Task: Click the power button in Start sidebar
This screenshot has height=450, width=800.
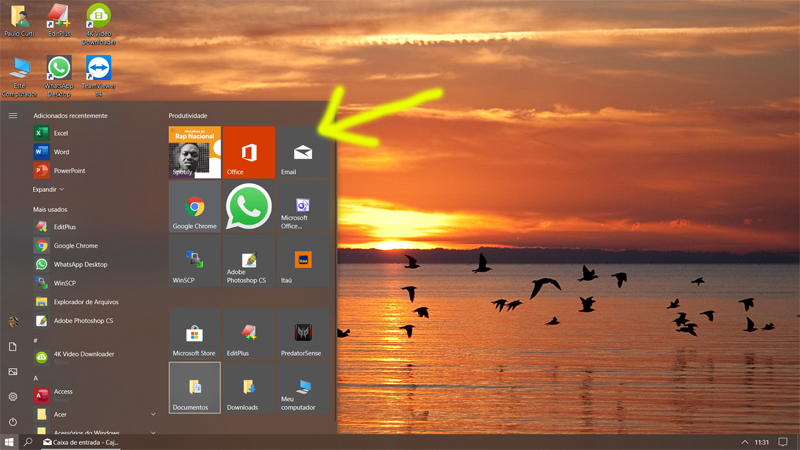Action: click(13, 422)
